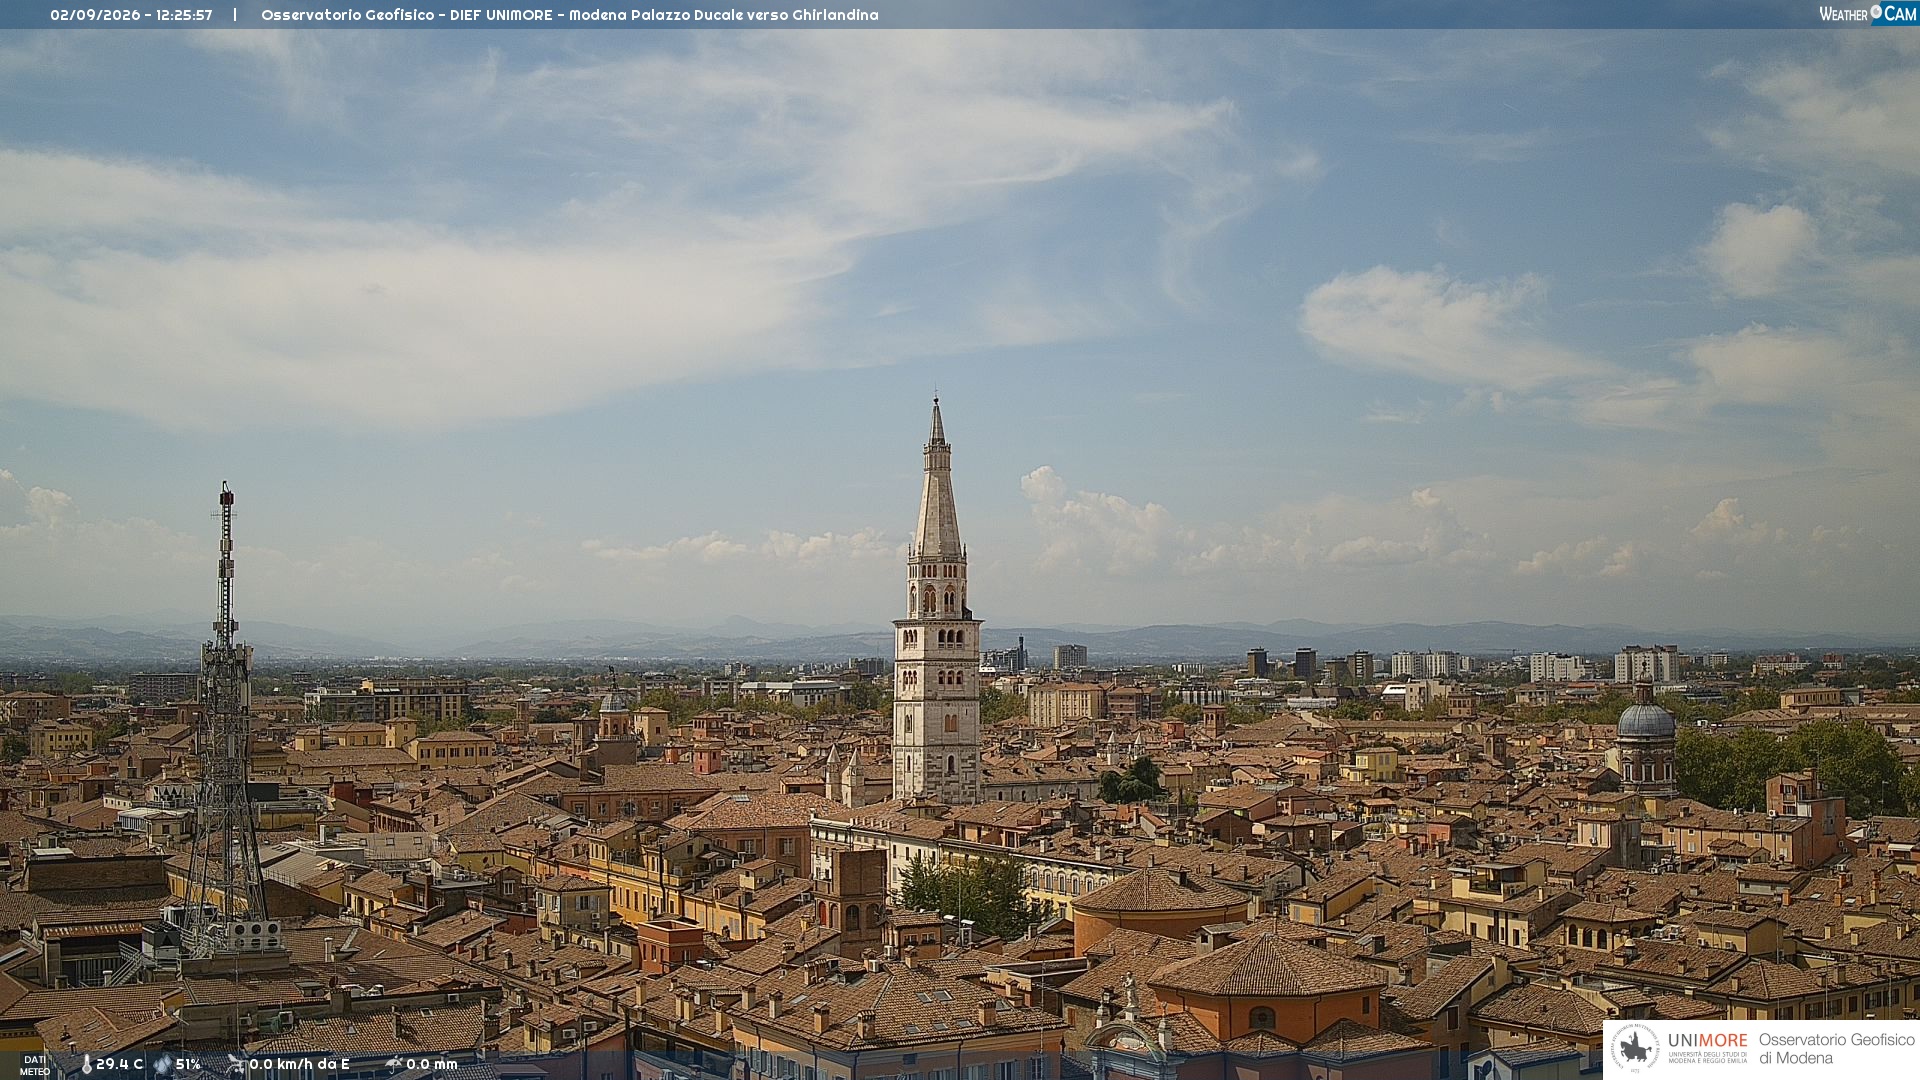The image size is (1920, 1080).
Task: Open the UNIMORE text logo
Action: click(1707, 1041)
